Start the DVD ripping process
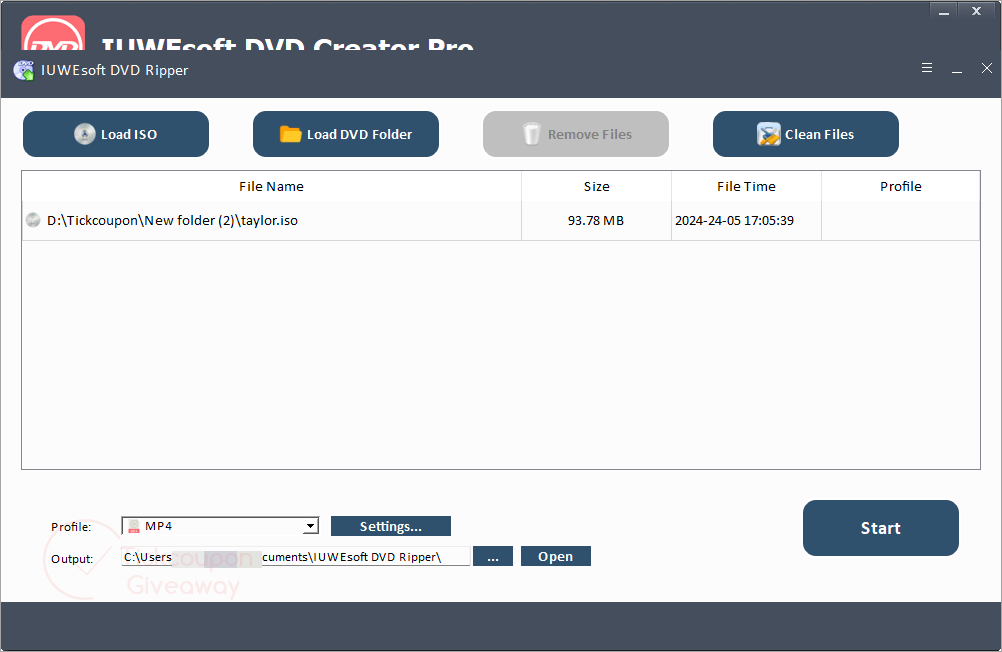This screenshot has width=1002, height=652. [881, 528]
